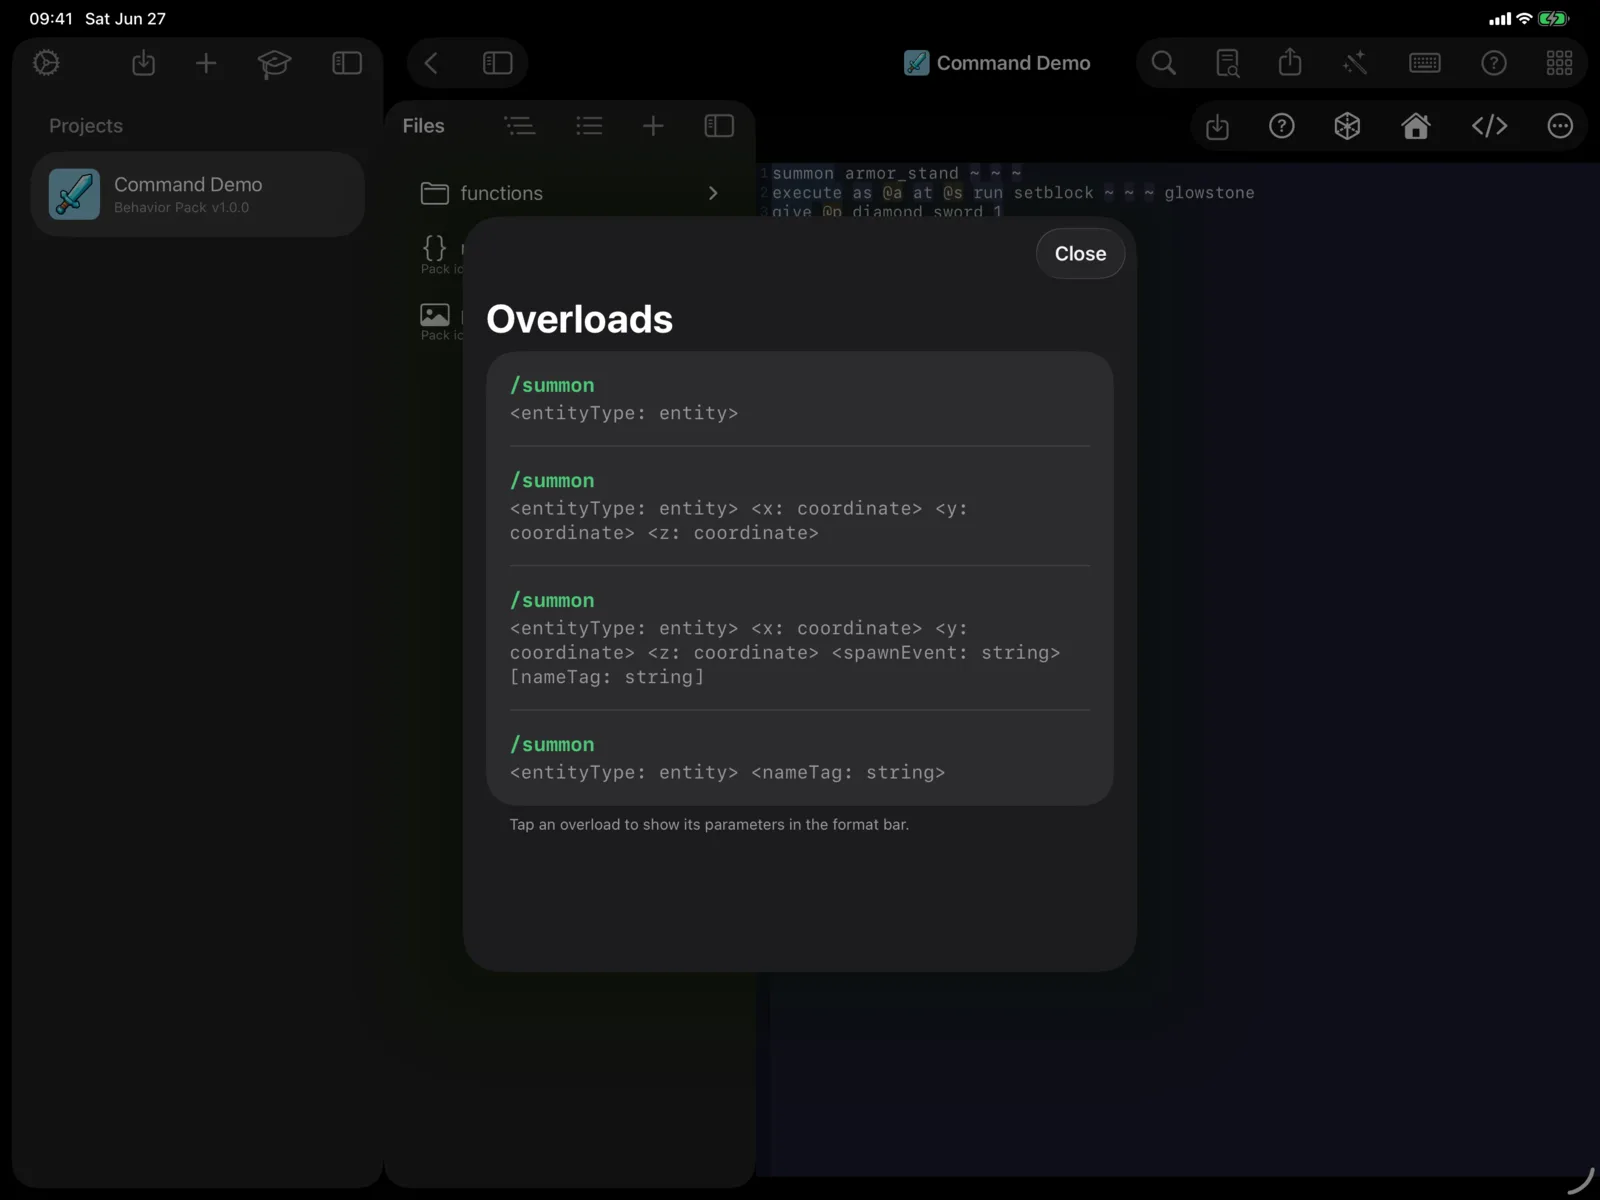1600x1200 pixels.
Task: Add a new project with plus icon
Action: pos(206,63)
